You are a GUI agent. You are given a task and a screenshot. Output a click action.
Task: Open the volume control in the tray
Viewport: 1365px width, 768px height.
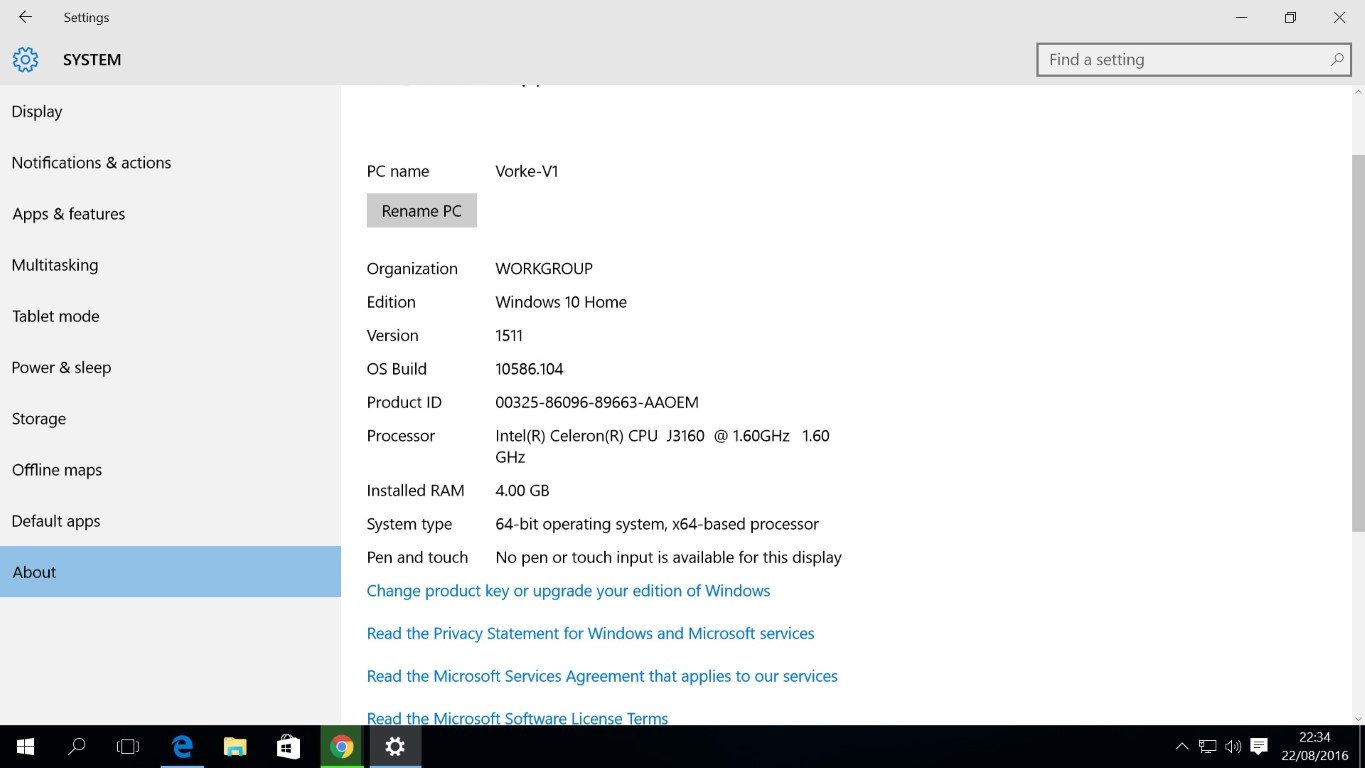point(1233,747)
